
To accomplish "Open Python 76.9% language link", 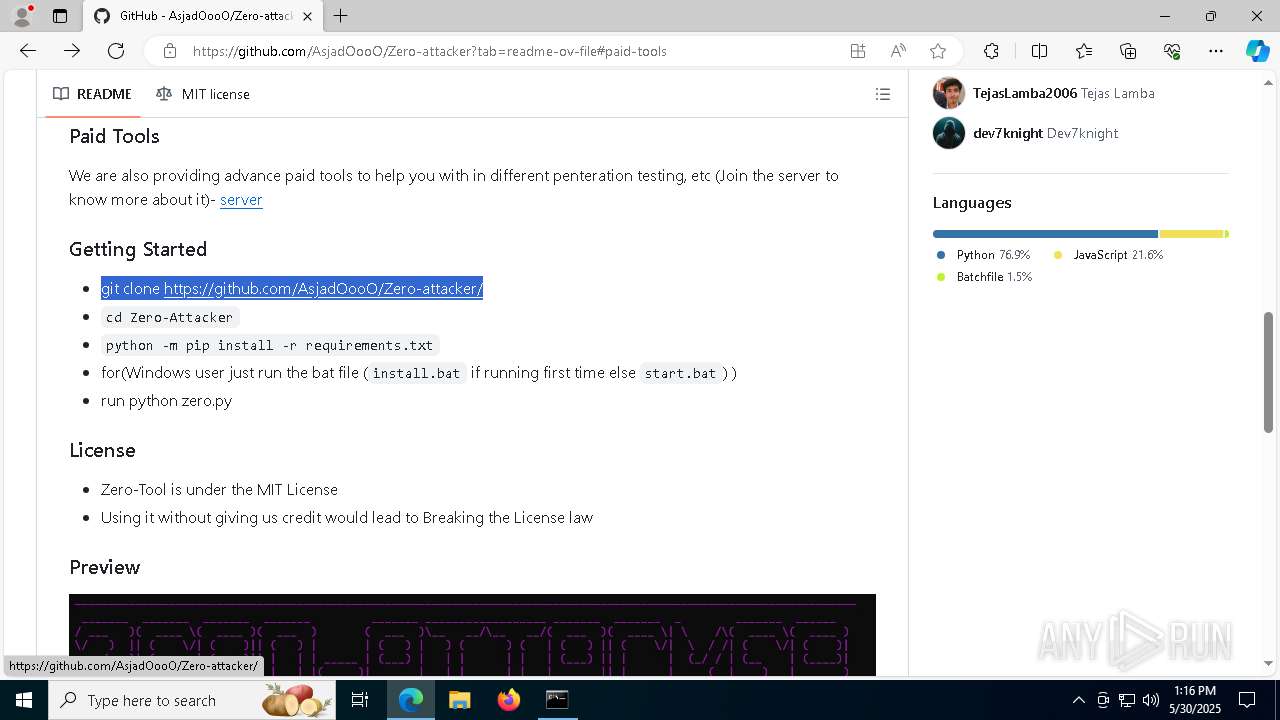I will click(984, 255).
